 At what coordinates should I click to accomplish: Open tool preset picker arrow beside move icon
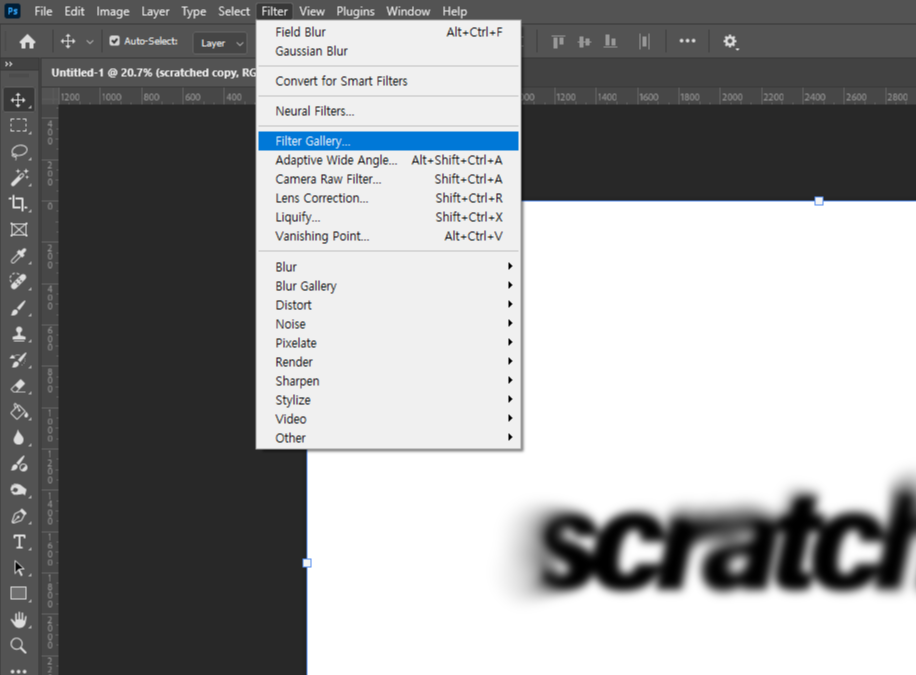click(x=89, y=42)
